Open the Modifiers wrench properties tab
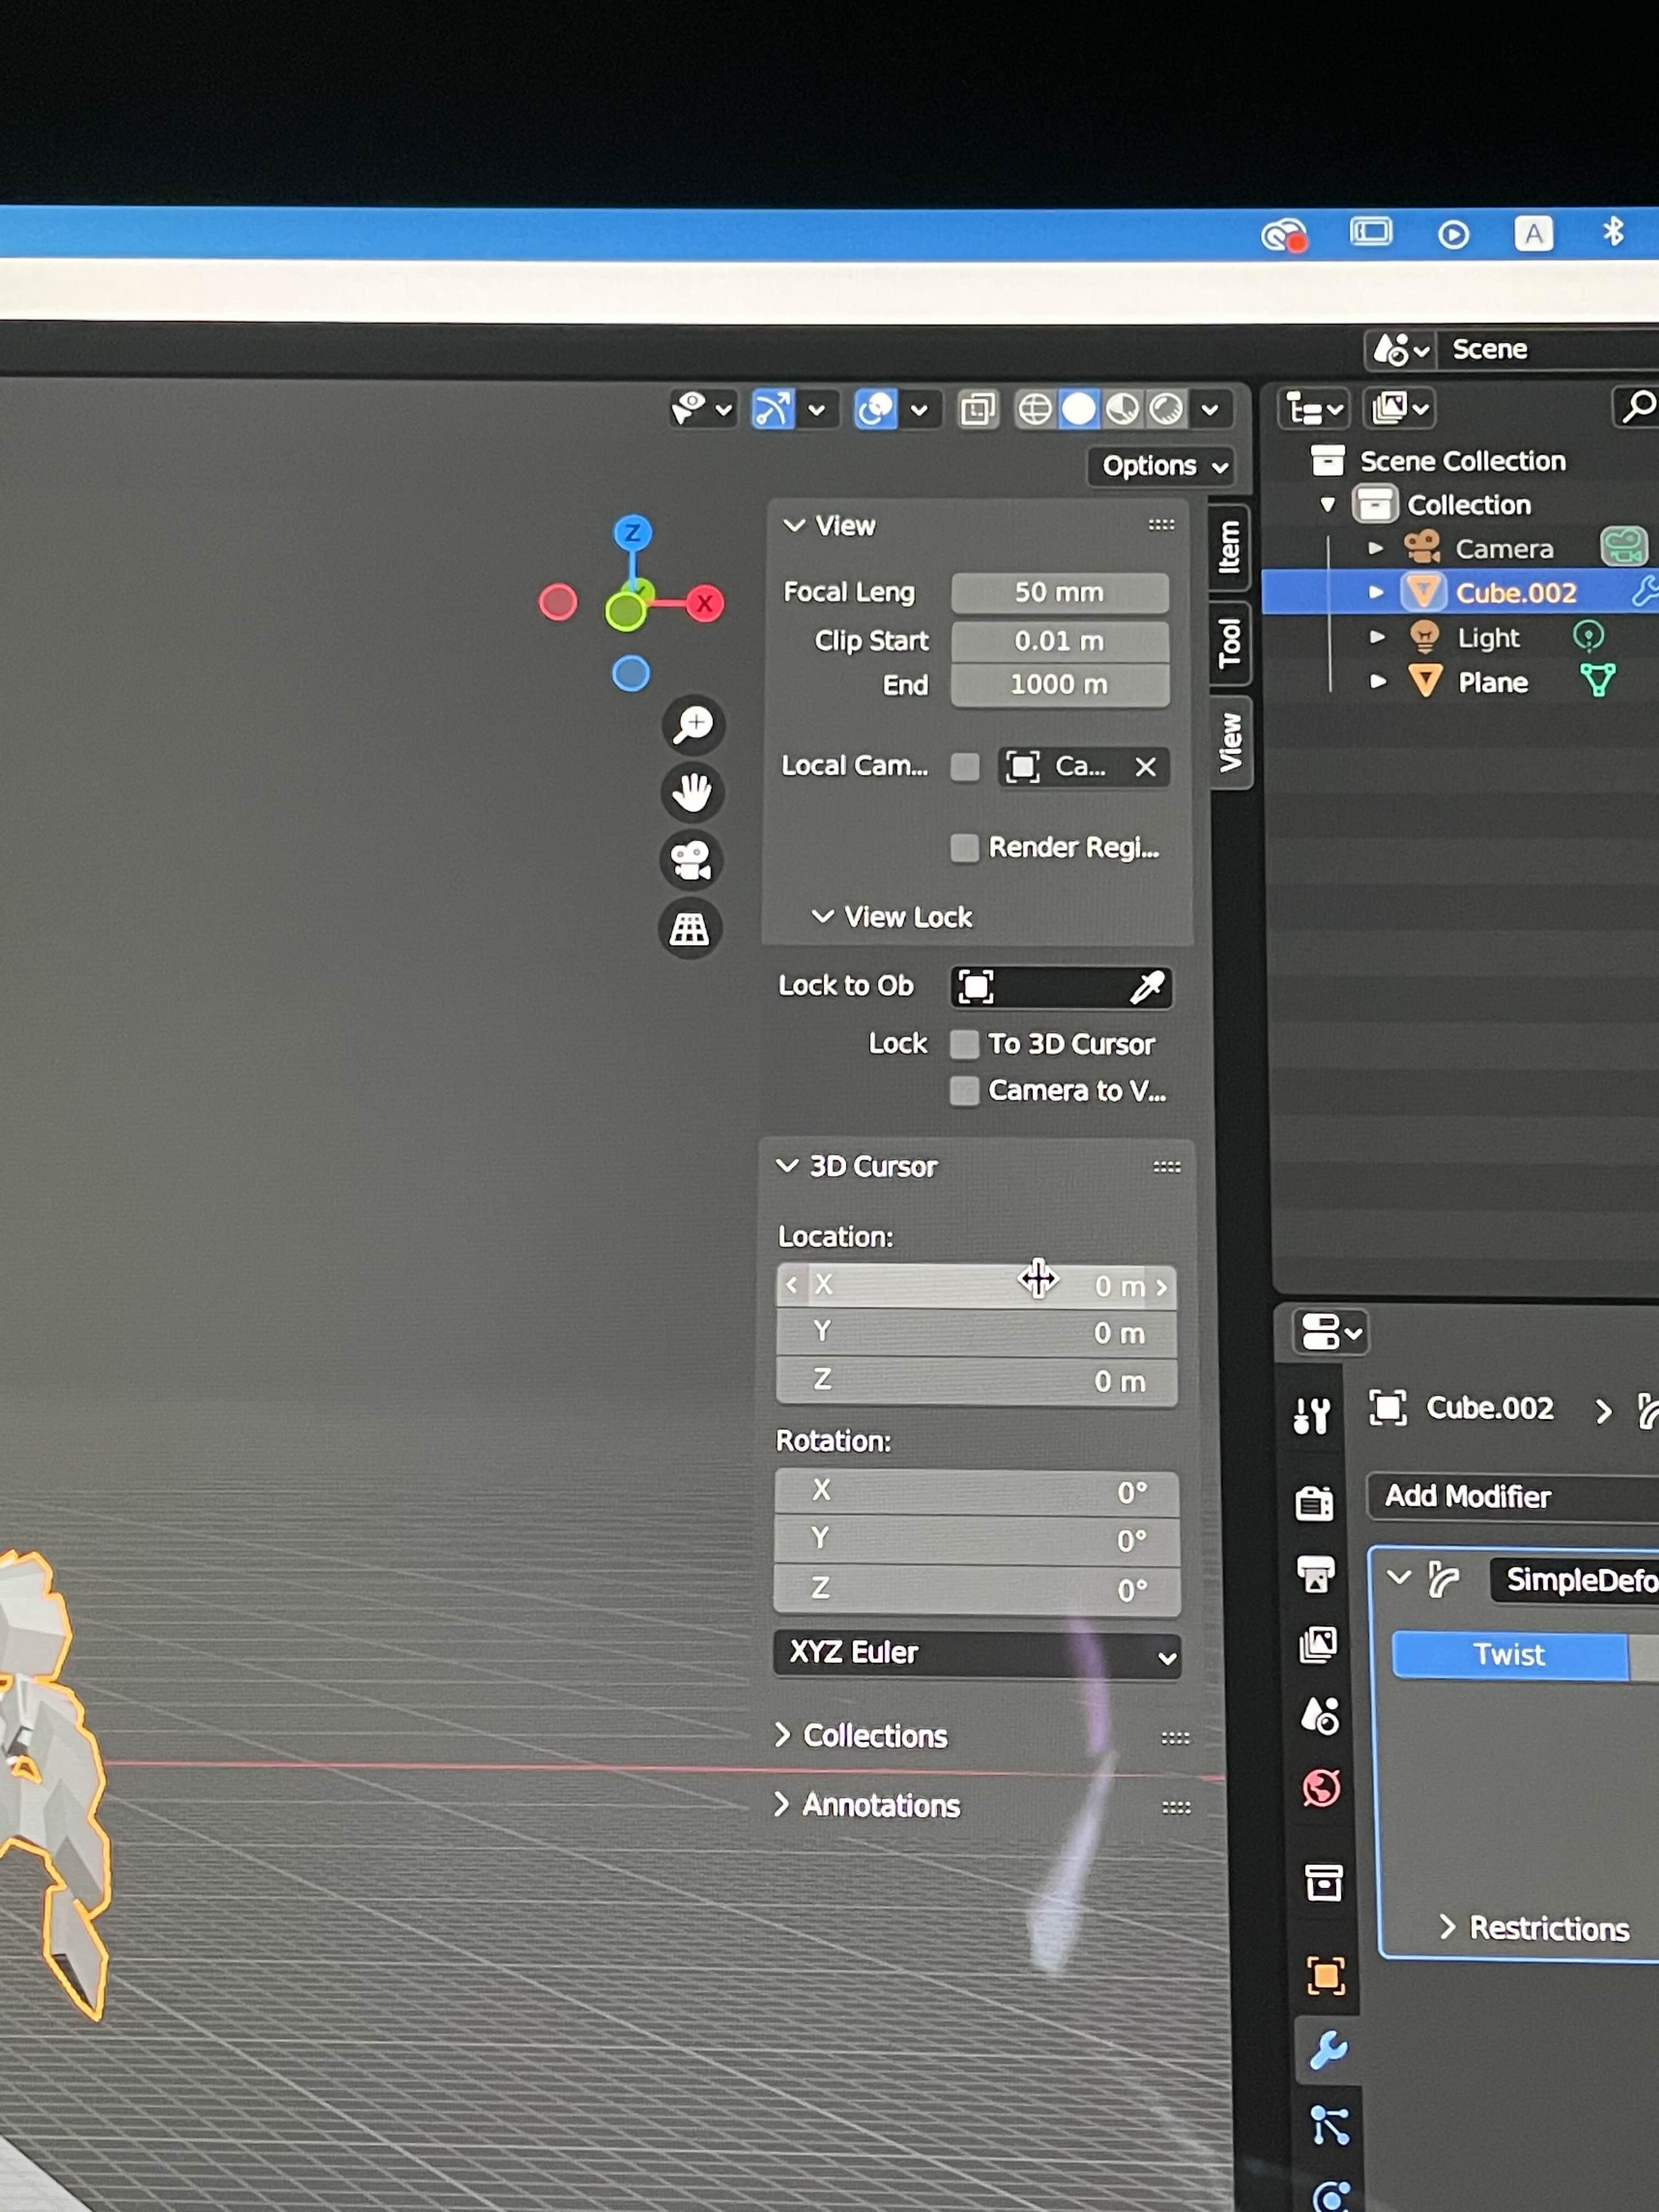The image size is (1659, 2212). 1328,2050
